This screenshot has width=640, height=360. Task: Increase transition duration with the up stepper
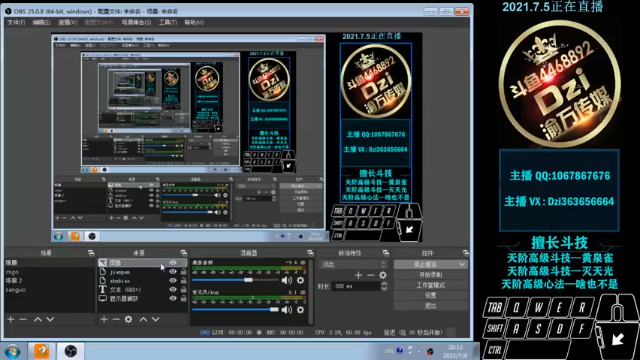384,284
